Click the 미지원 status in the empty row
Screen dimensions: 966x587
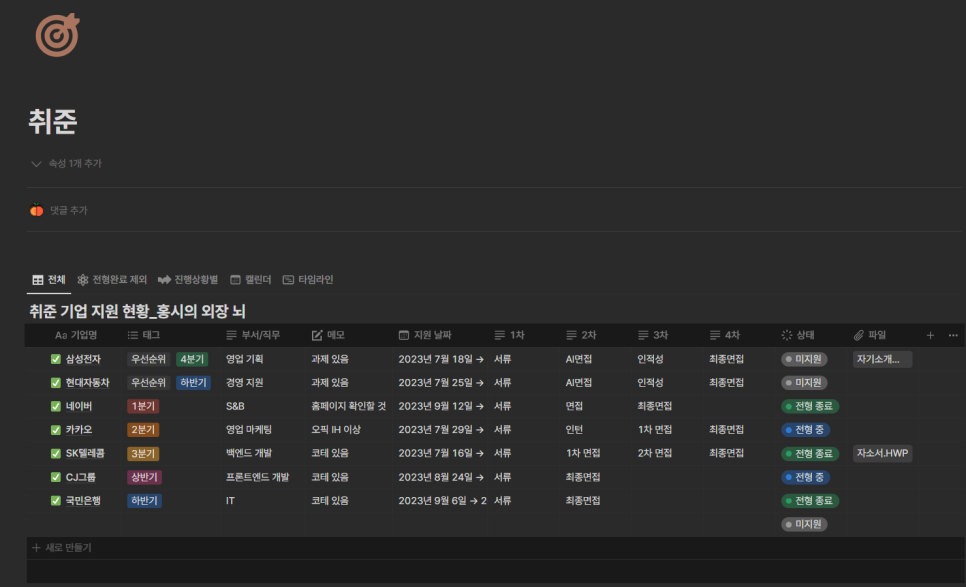click(804, 524)
